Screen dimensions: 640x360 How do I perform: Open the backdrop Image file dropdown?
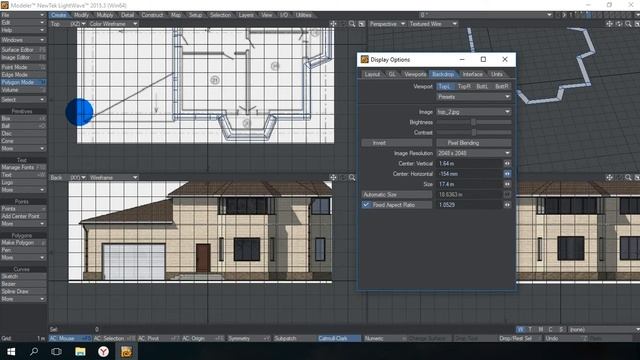click(473, 112)
